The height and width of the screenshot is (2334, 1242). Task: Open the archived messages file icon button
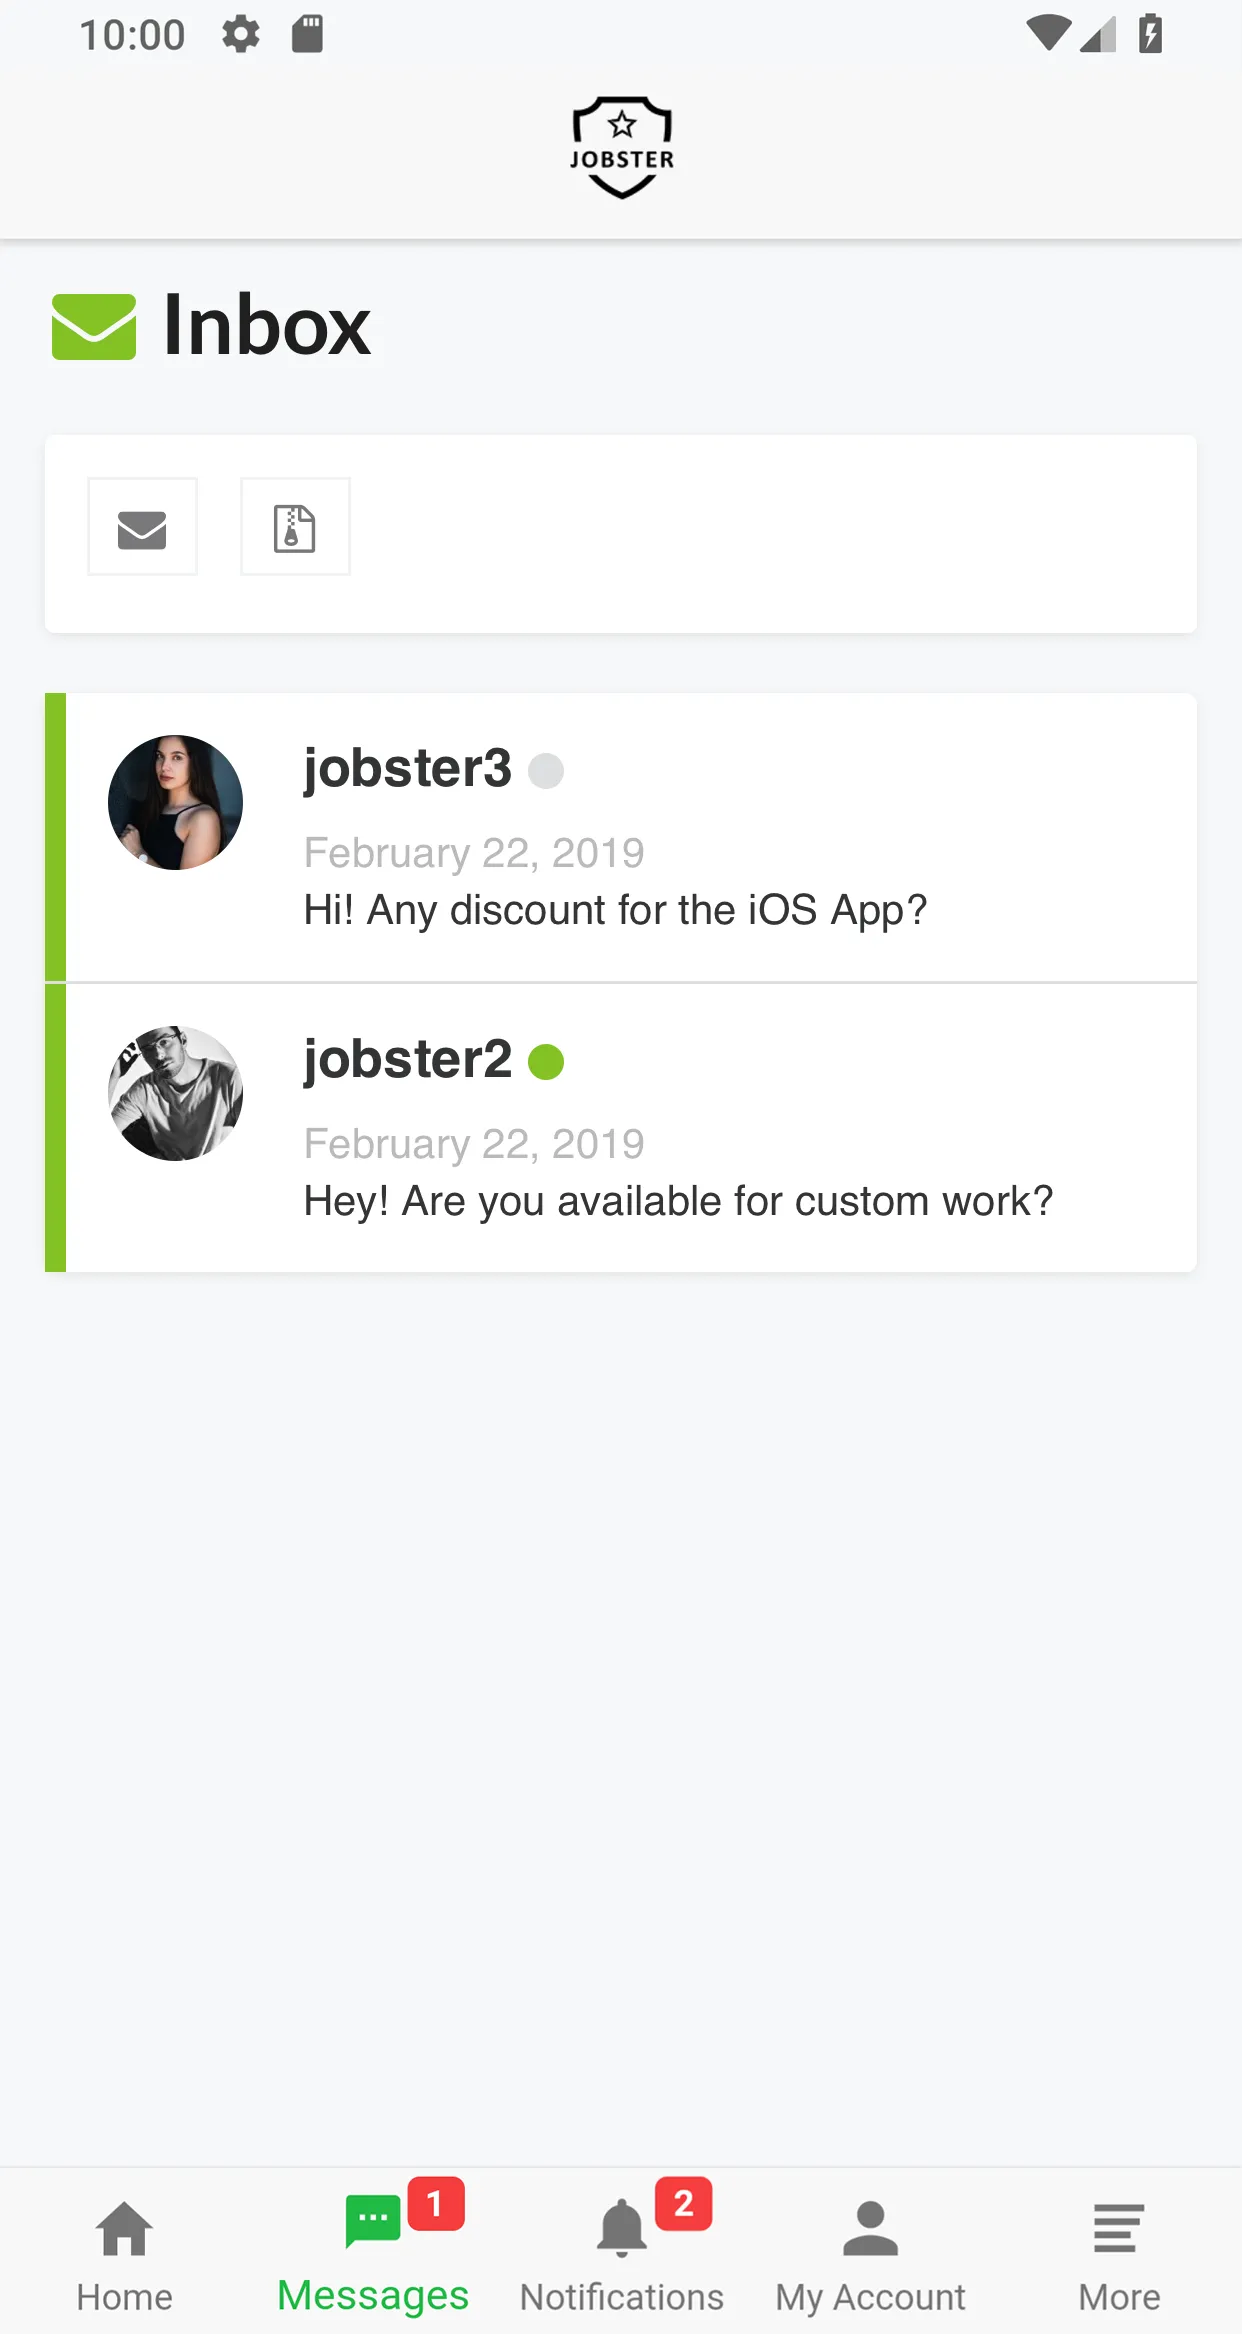click(295, 527)
